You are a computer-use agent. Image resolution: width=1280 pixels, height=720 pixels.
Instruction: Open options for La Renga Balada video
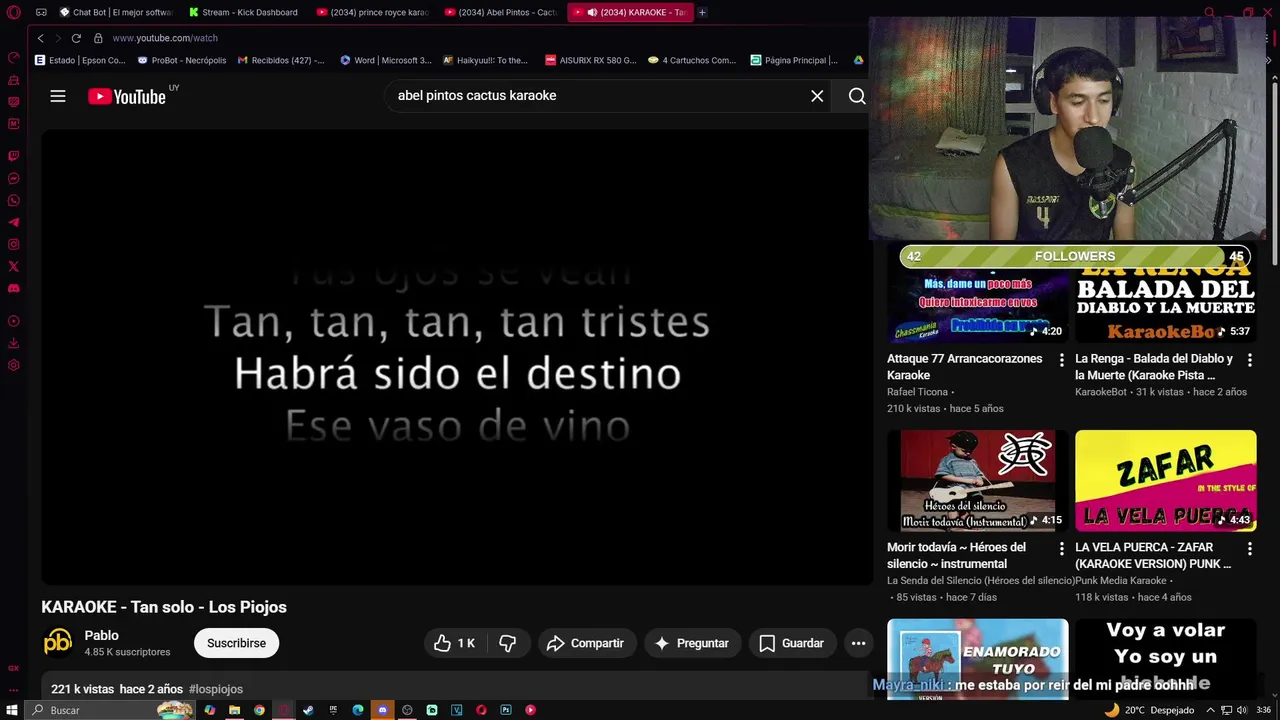pos(1249,360)
